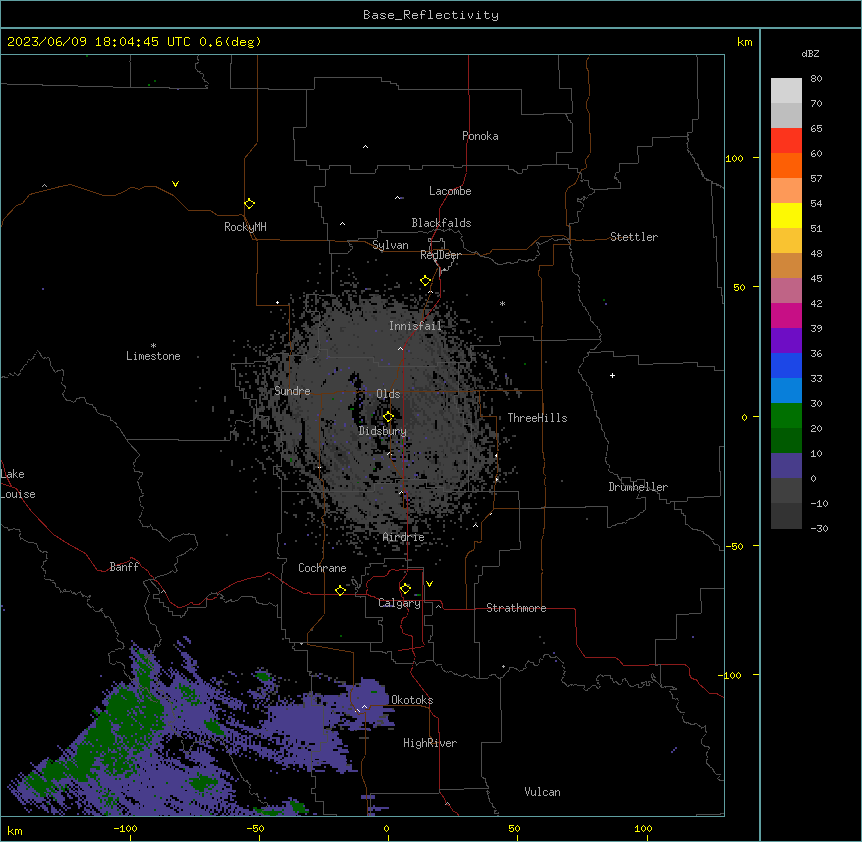This screenshot has width=862, height=842.
Task: Click the ThreeHills town label
Action: pyautogui.click(x=537, y=418)
